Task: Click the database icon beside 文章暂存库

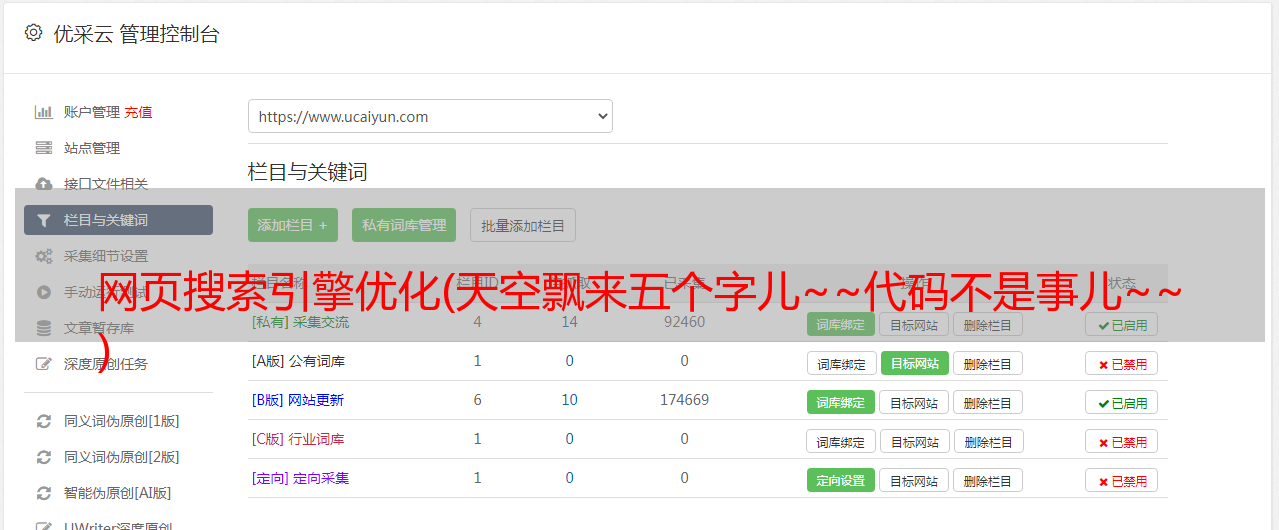Action: pyautogui.click(x=44, y=328)
